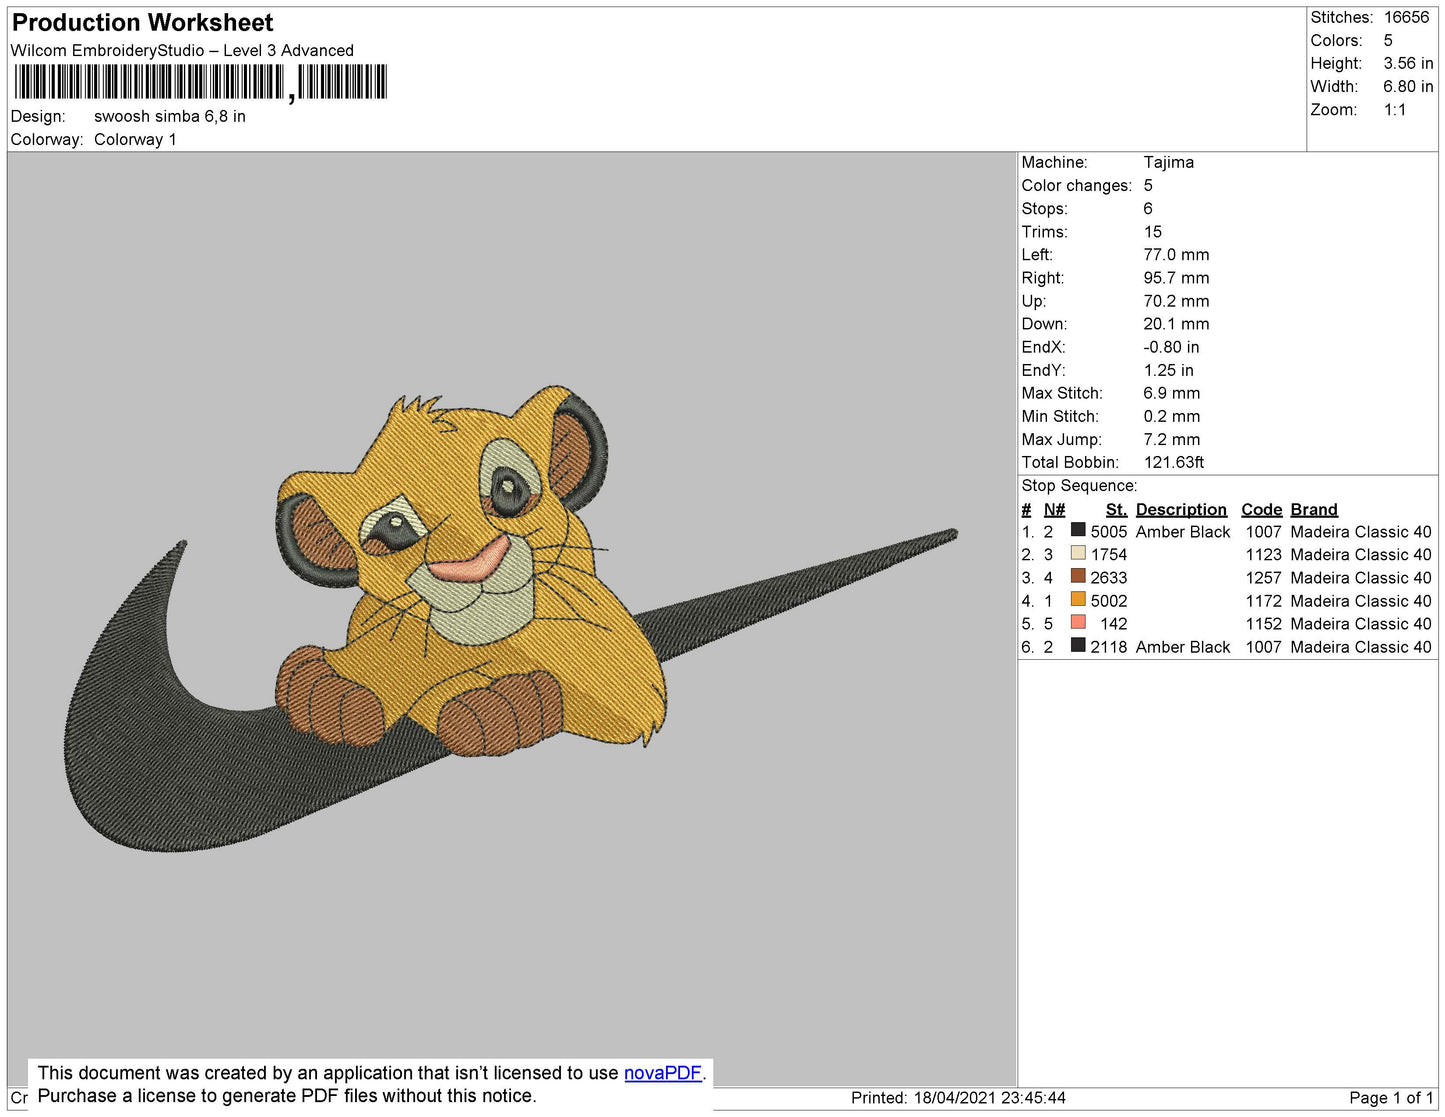1445x1117 pixels.
Task: Select the Tajima machine value
Action: tap(1168, 162)
